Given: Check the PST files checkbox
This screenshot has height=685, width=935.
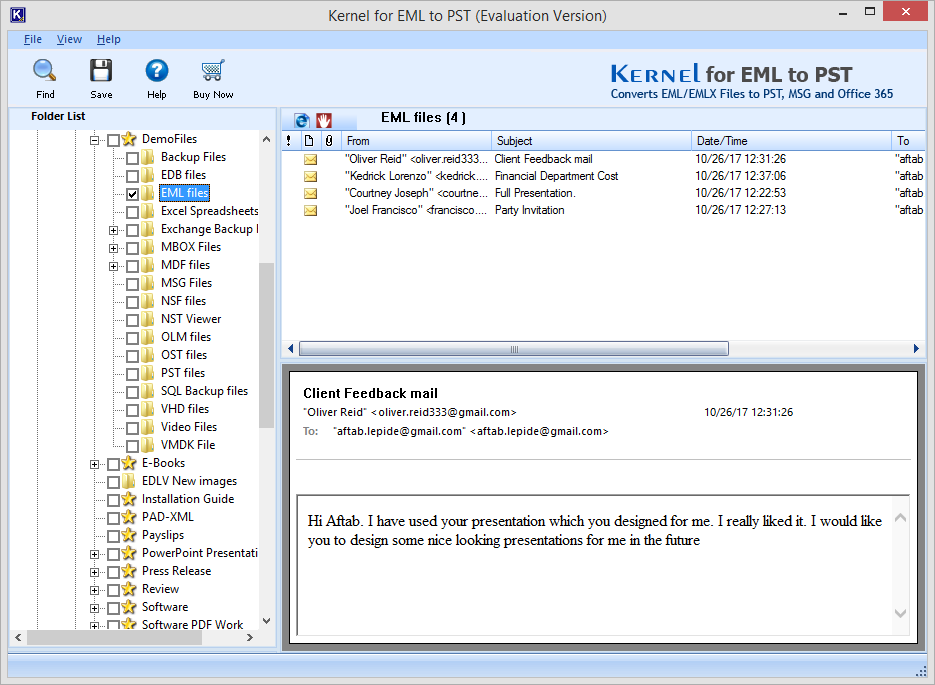Looking at the screenshot, I should click(x=132, y=374).
